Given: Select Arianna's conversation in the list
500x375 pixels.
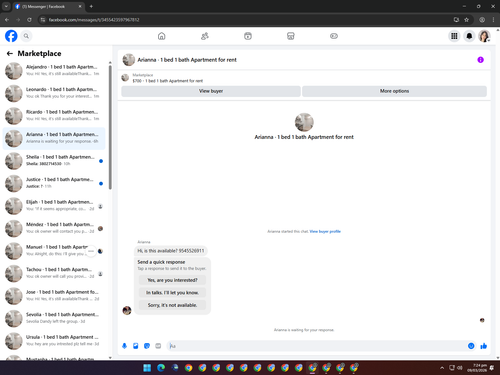Looking at the screenshot, I should point(54,138).
